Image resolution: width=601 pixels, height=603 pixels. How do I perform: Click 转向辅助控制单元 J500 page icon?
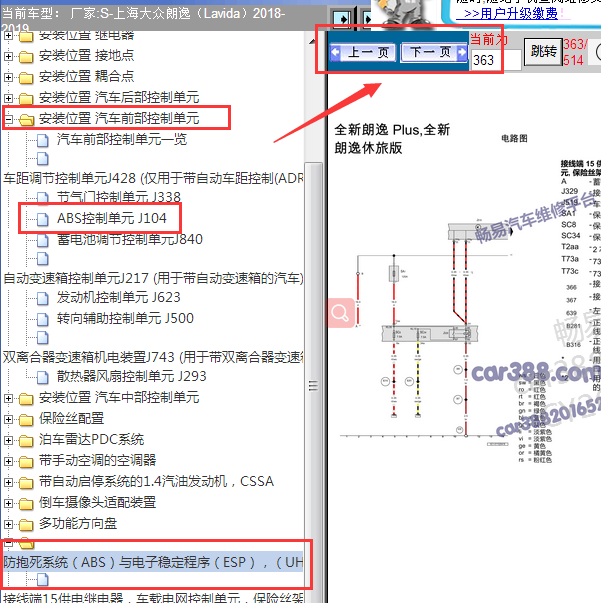click(x=43, y=319)
